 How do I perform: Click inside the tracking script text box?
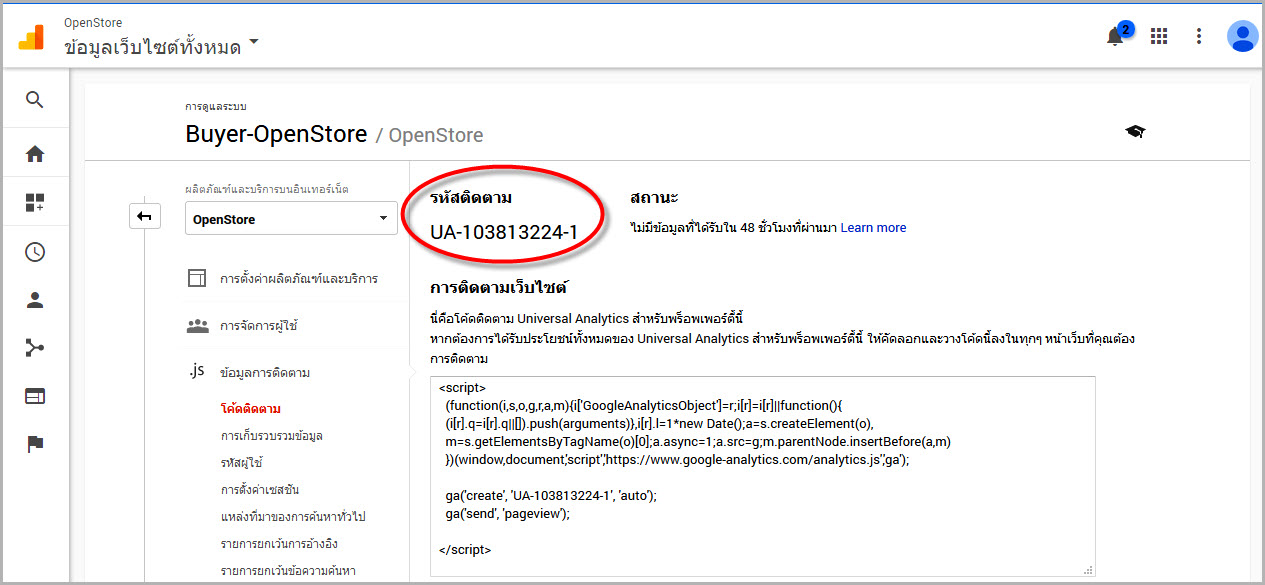click(762, 476)
